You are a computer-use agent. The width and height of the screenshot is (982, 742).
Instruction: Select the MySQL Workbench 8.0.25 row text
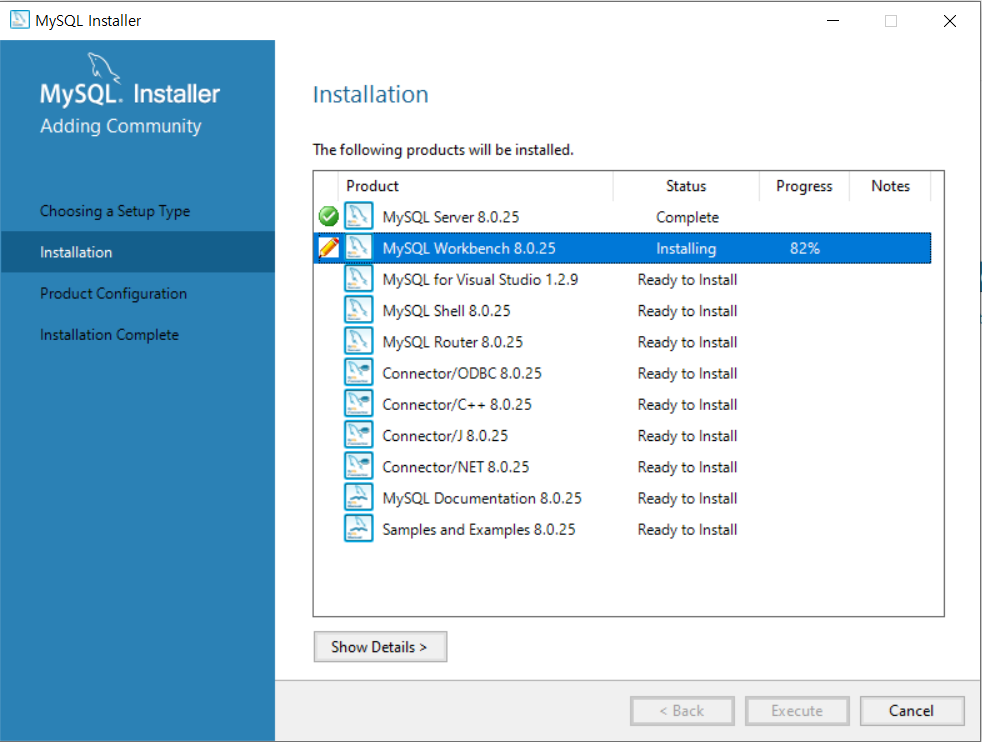coord(469,249)
